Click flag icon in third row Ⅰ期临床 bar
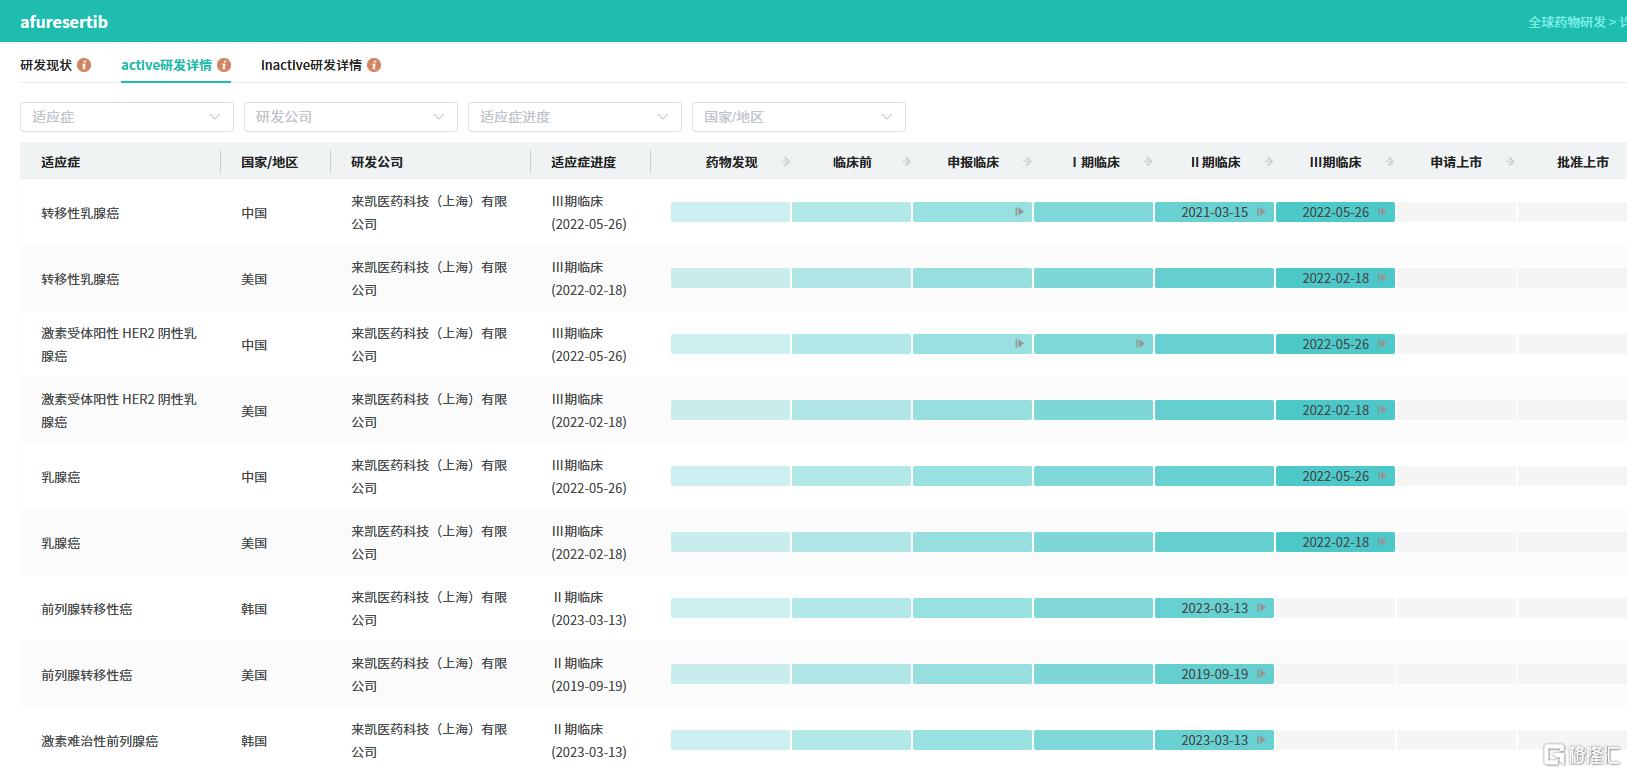The width and height of the screenshot is (1627, 773). [1140, 344]
